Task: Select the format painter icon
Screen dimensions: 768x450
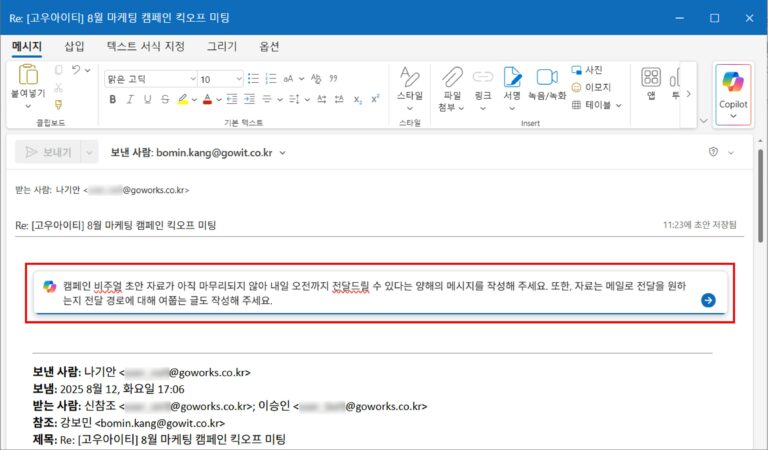Action: pyautogui.click(x=59, y=104)
